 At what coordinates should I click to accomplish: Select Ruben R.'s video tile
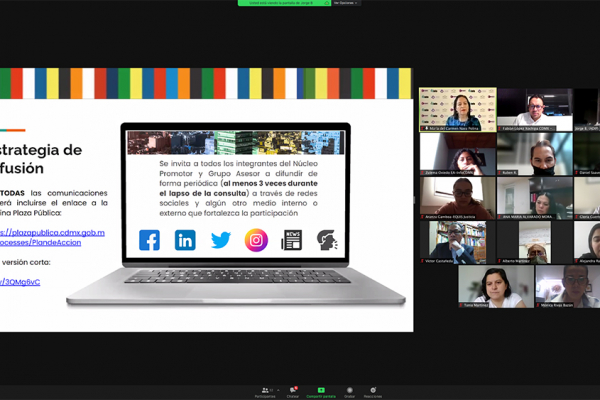tap(535, 154)
